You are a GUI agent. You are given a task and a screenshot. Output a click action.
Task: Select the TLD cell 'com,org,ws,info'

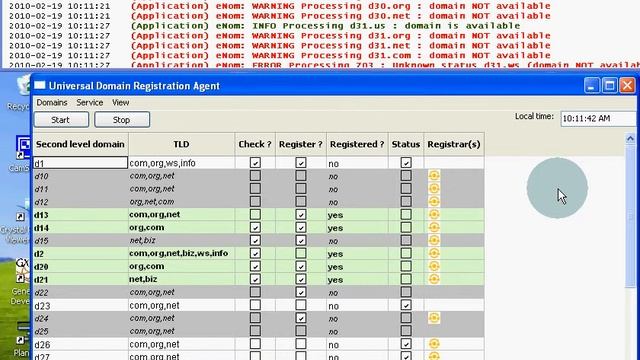pos(181,163)
